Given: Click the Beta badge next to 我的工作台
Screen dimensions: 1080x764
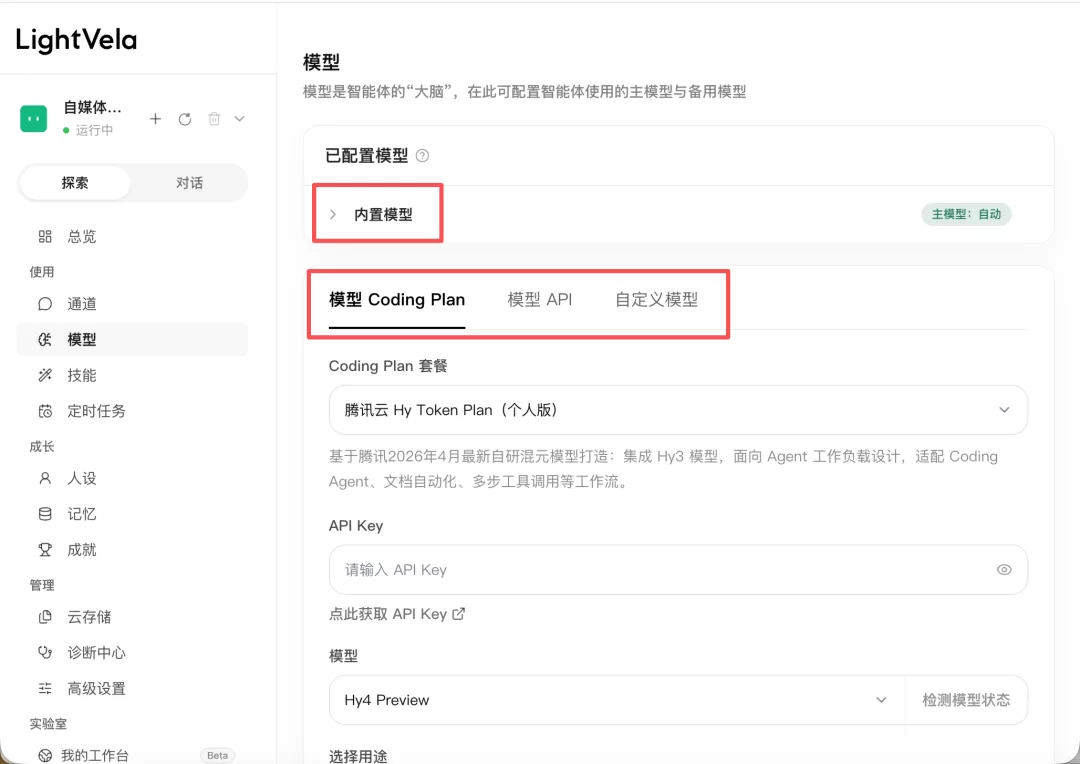Looking at the screenshot, I should click(217, 755).
